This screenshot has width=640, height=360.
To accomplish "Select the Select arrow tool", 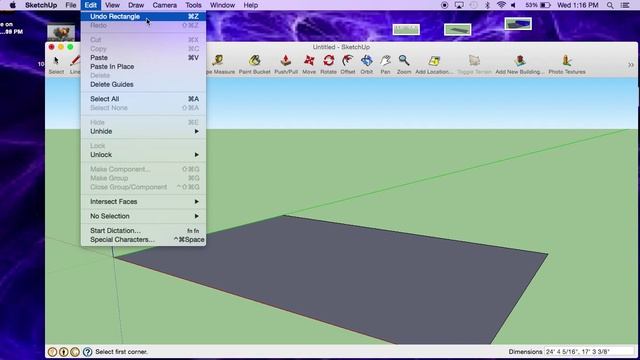I will pos(56,64).
